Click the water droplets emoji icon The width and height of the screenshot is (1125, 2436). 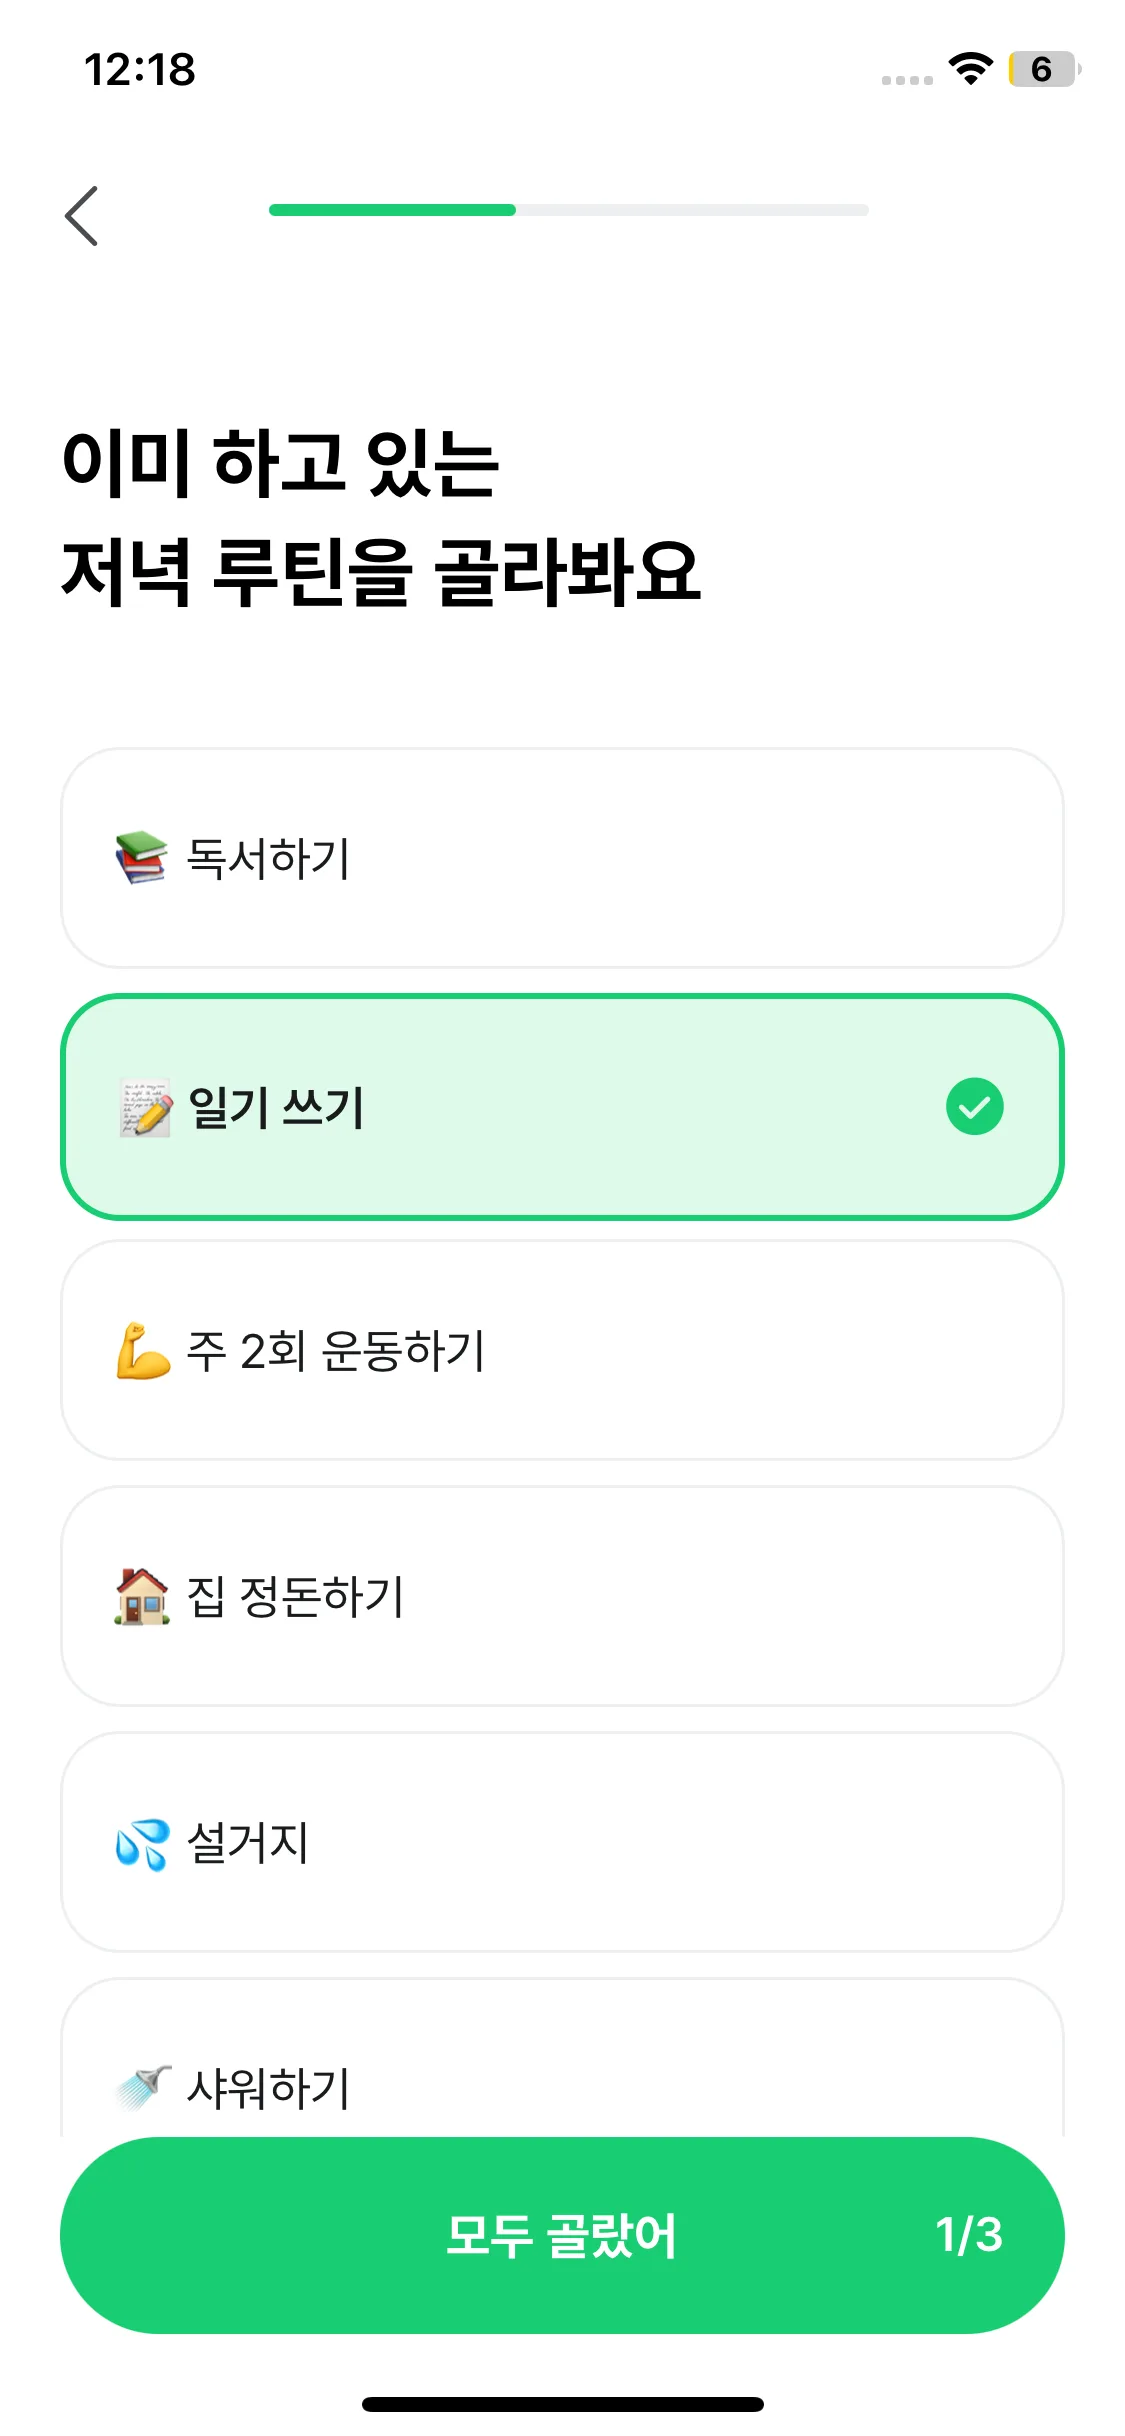tap(142, 1843)
